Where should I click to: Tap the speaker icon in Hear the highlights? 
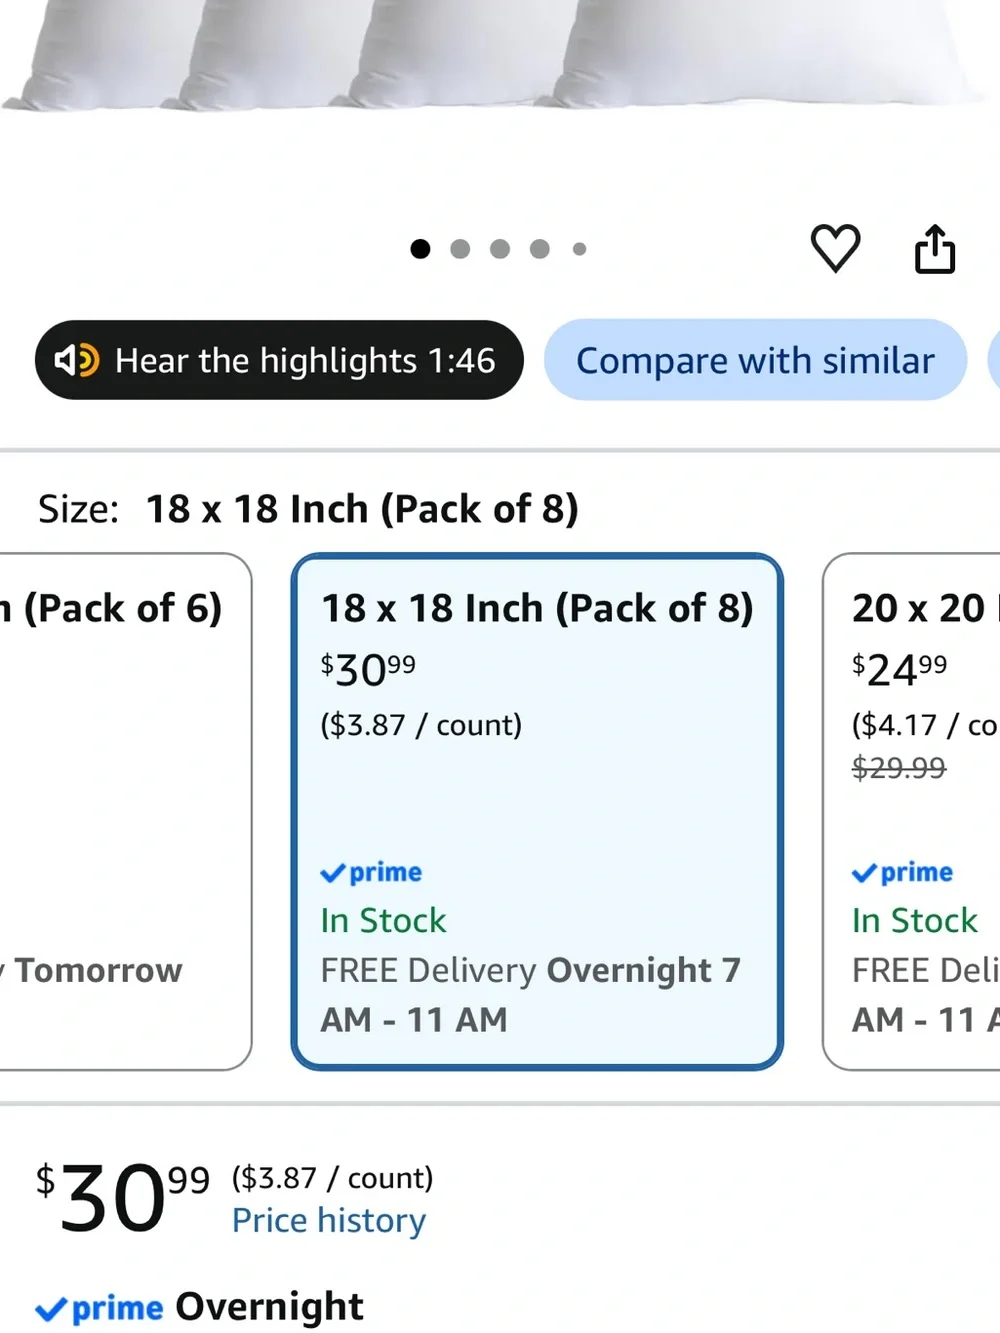[77, 360]
